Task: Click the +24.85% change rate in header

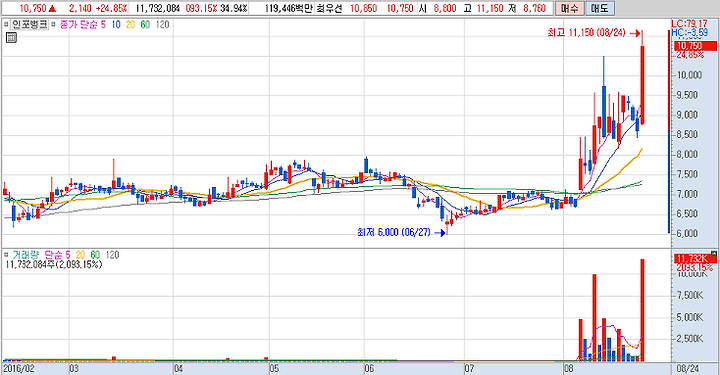Action: 111,8
